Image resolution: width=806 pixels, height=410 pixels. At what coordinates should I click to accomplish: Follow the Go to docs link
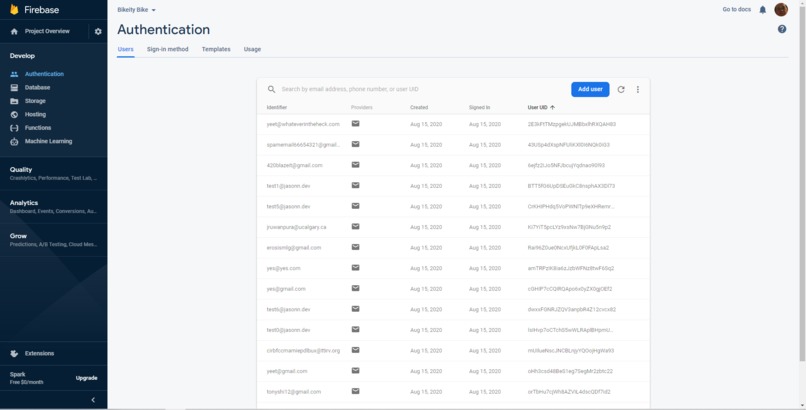tap(737, 10)
